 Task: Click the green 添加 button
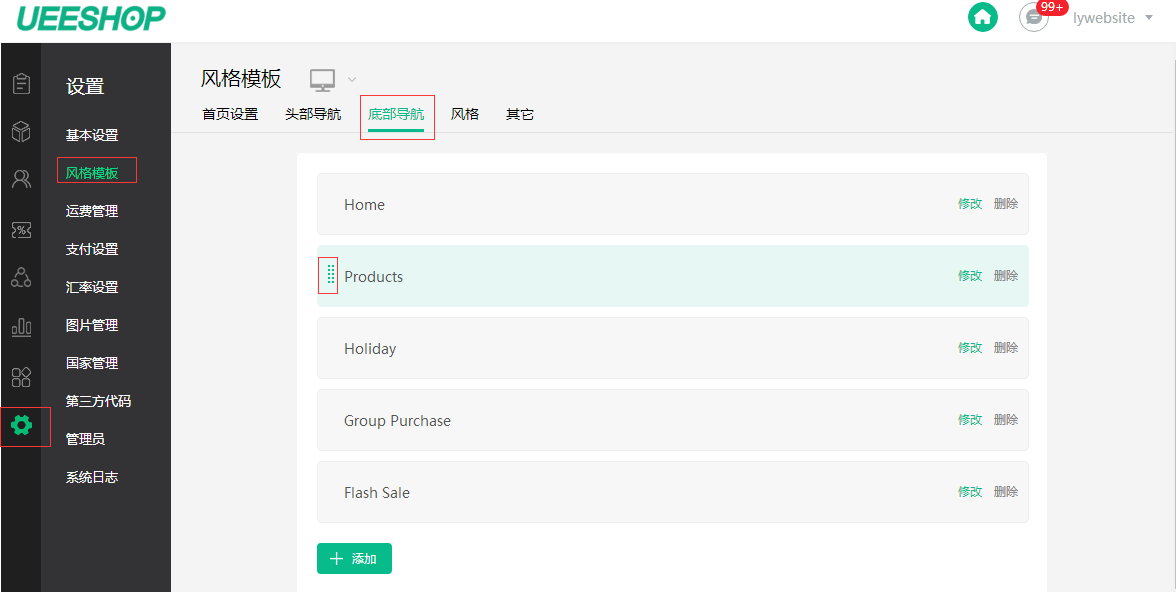(354, 558)
